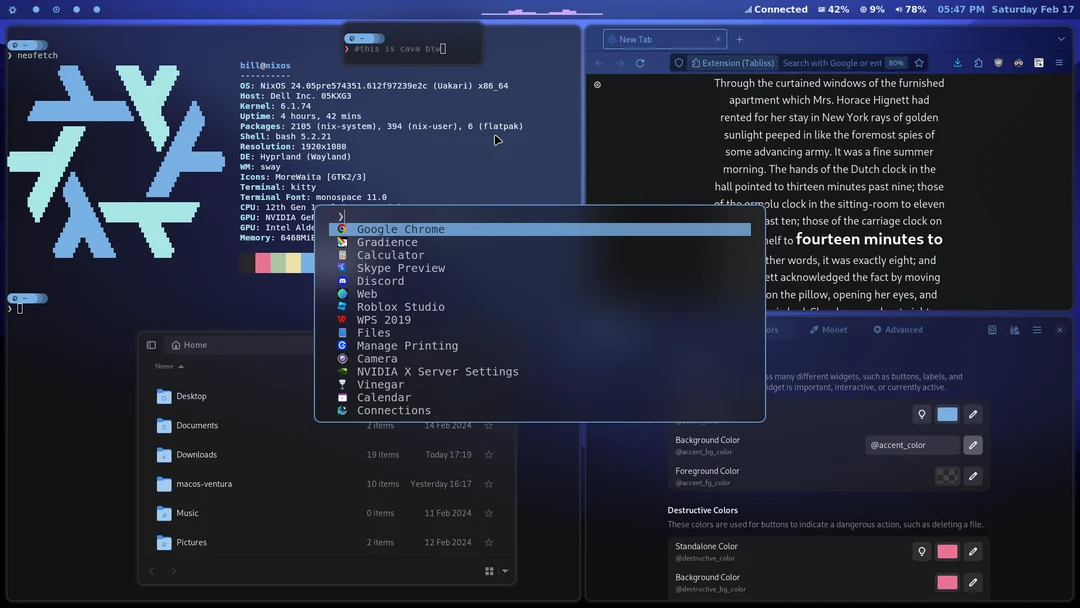Switch to the Monet tab in Gradience

pos(829,329)
